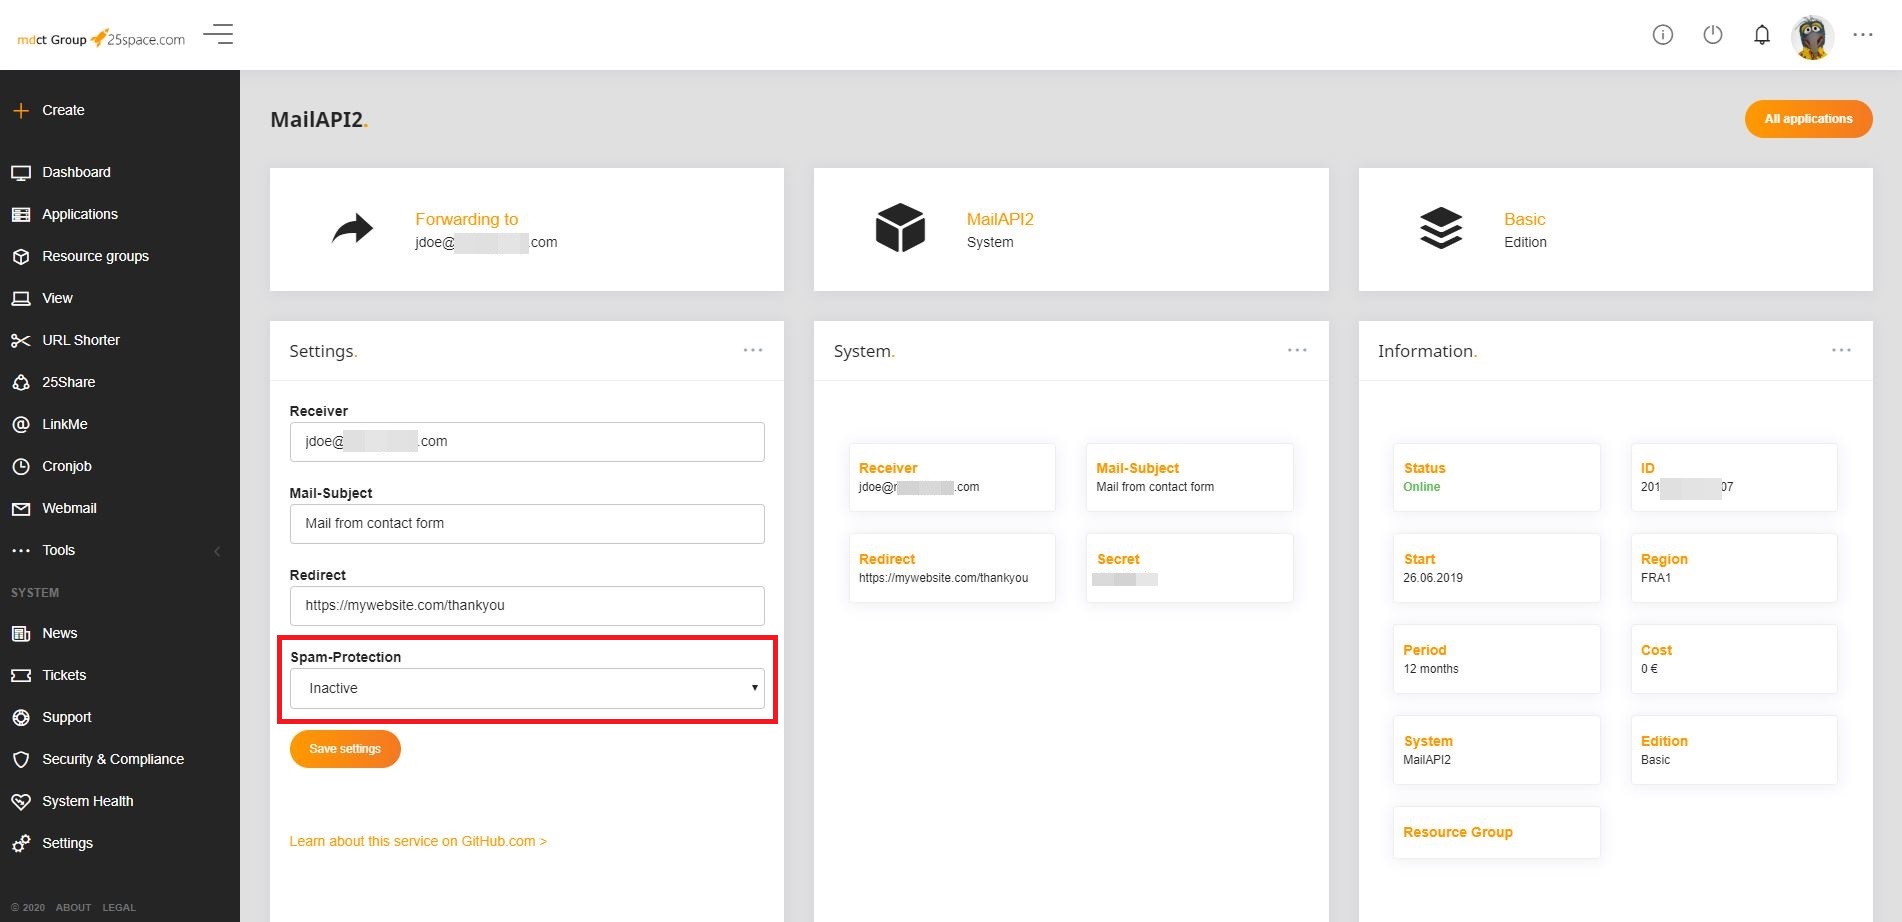Click the System Health heart icon
Image resolution: width=1902 pixels, height=922 pixels.
(x=21, y=801)
